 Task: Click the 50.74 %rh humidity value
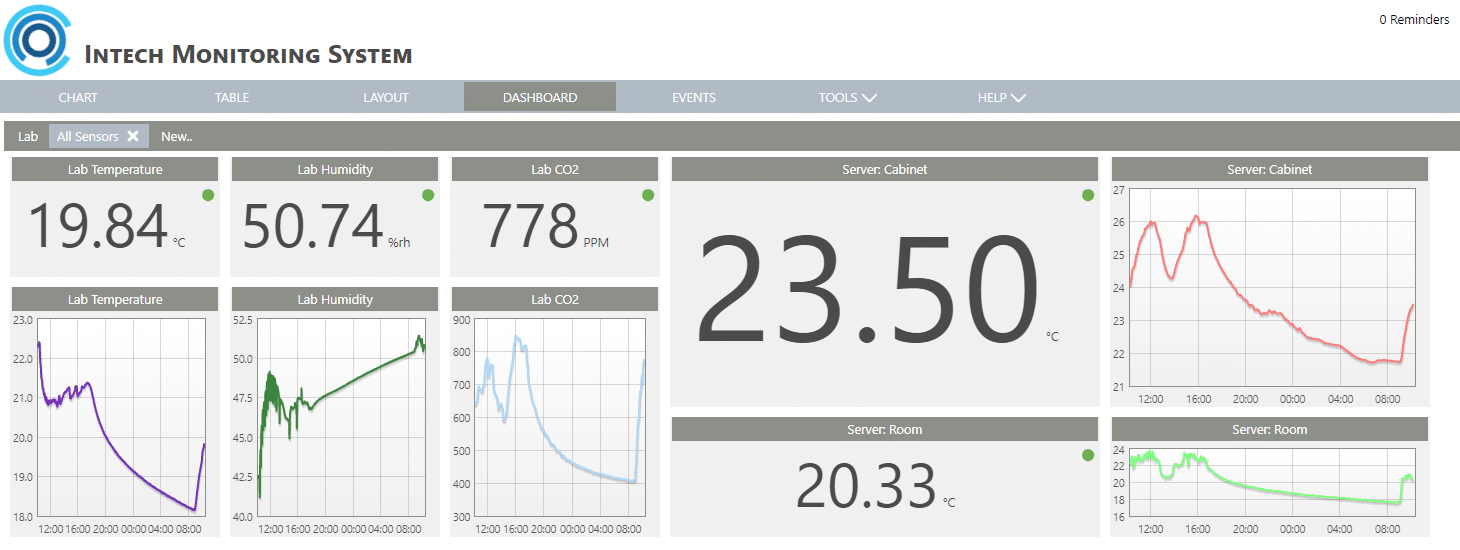(326, 227)
